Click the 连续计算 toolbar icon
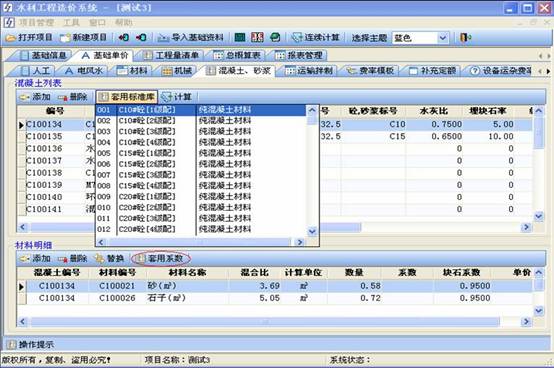Viewport: 554px width, 368px height. [296, 37]
